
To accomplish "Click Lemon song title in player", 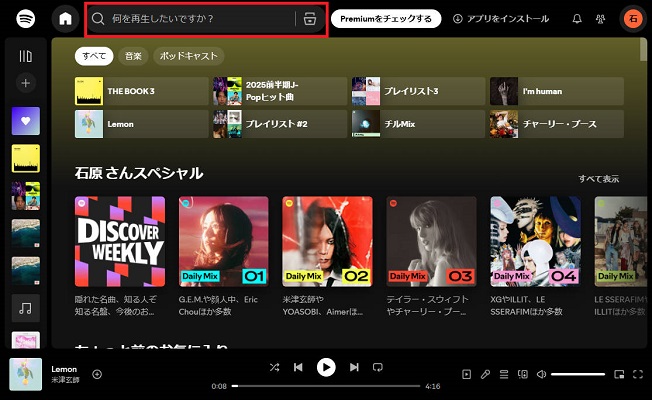I will 64,369.
